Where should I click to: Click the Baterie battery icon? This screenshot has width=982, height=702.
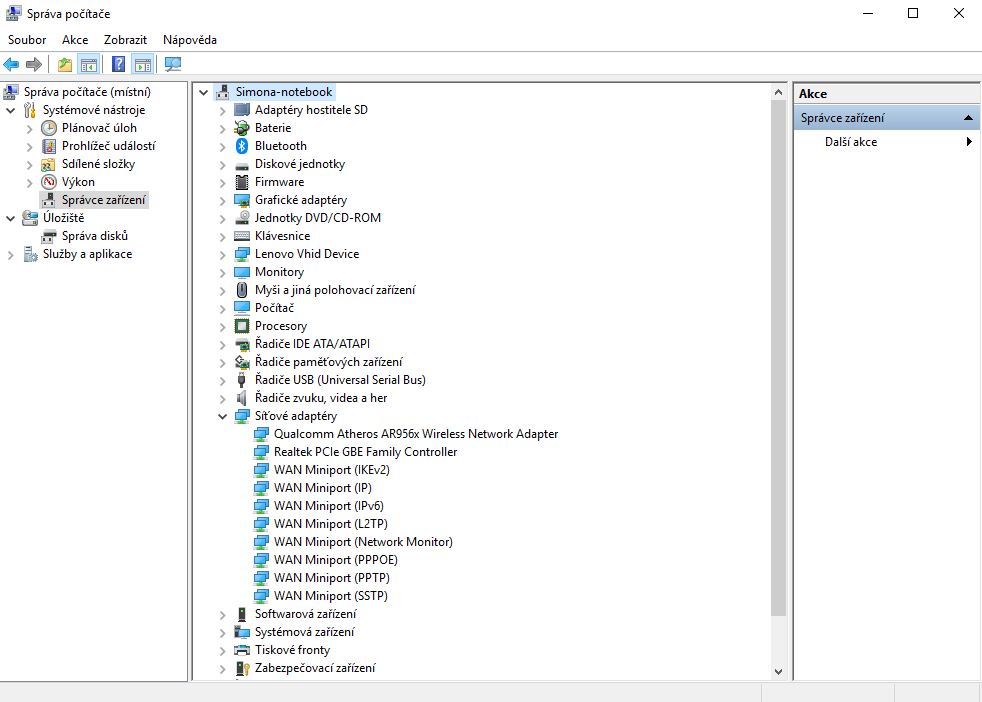click(242, 128)
